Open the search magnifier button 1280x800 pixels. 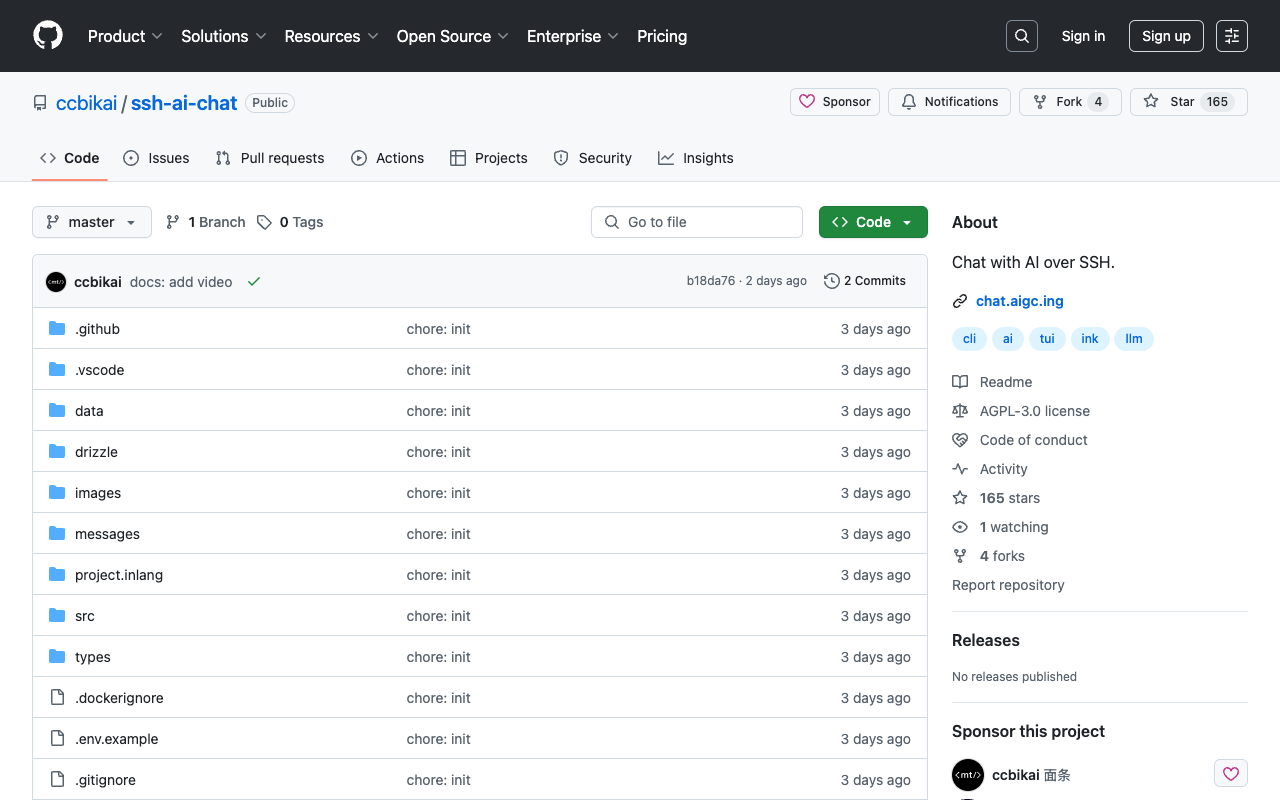[x=1022, y=36]
